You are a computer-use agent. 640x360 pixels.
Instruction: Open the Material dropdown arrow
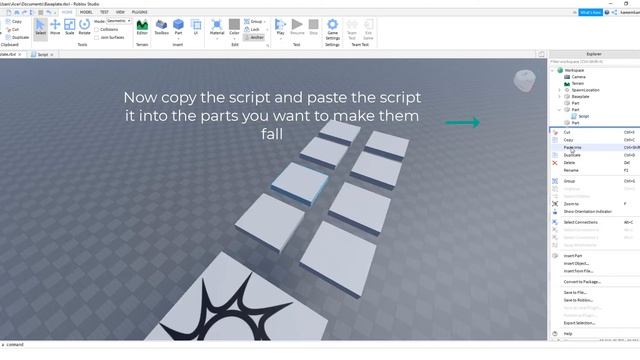[x=217, y=39]
